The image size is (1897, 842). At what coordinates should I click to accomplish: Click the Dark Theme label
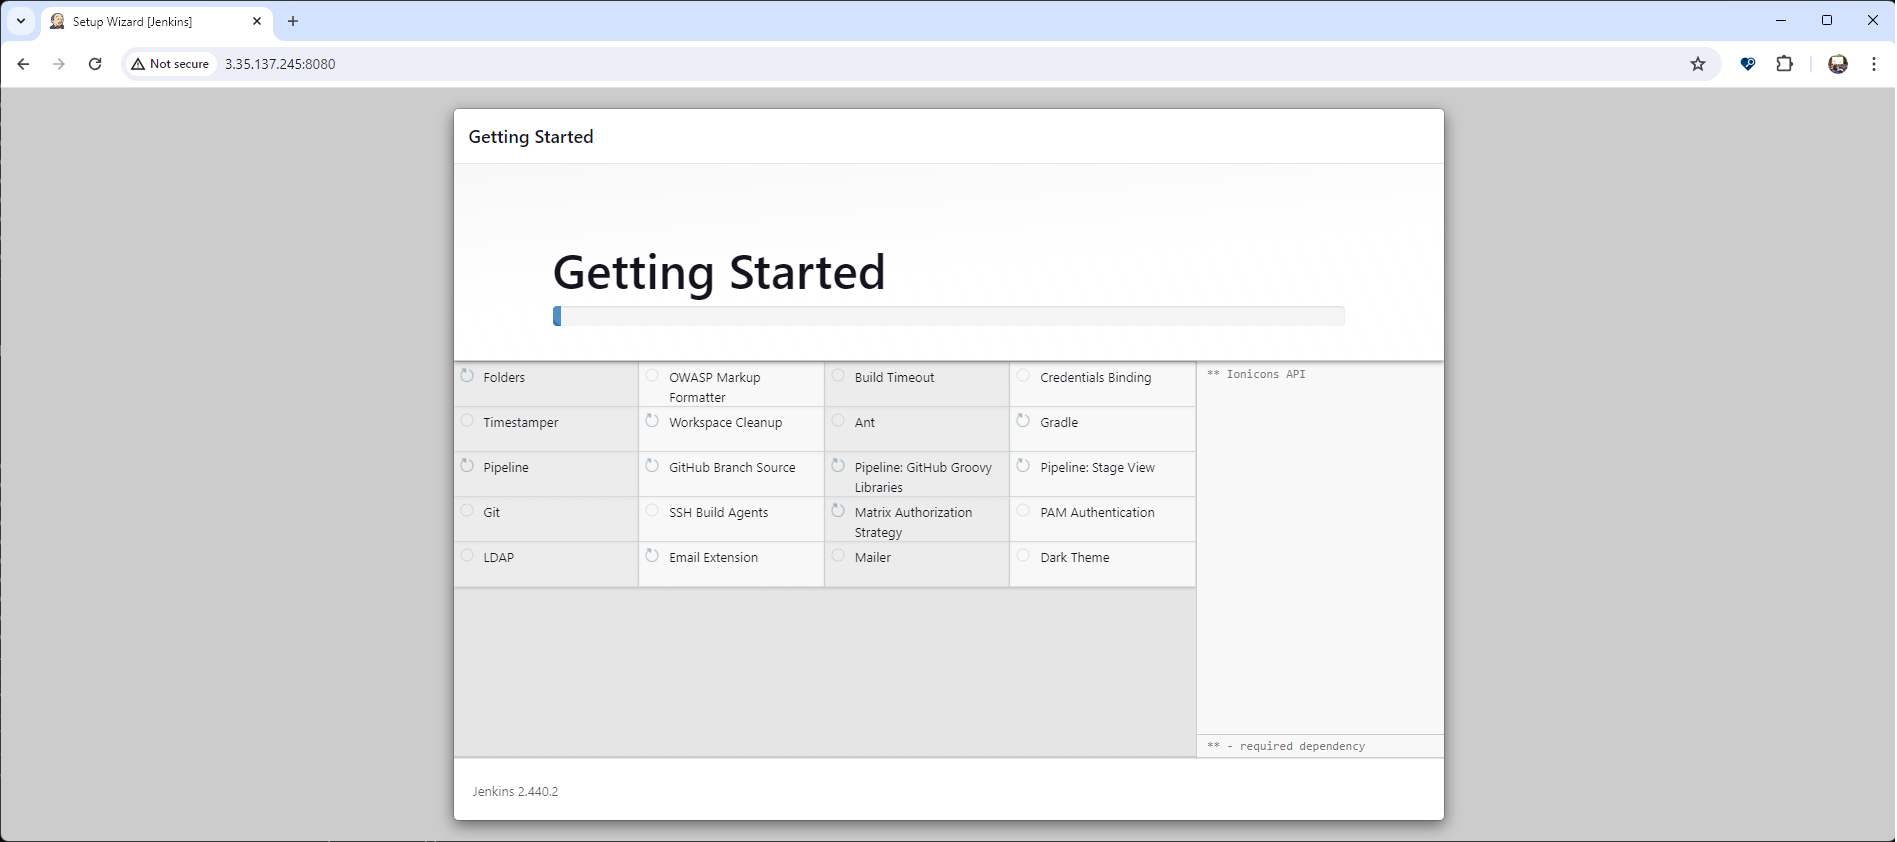click(1074, 557)
